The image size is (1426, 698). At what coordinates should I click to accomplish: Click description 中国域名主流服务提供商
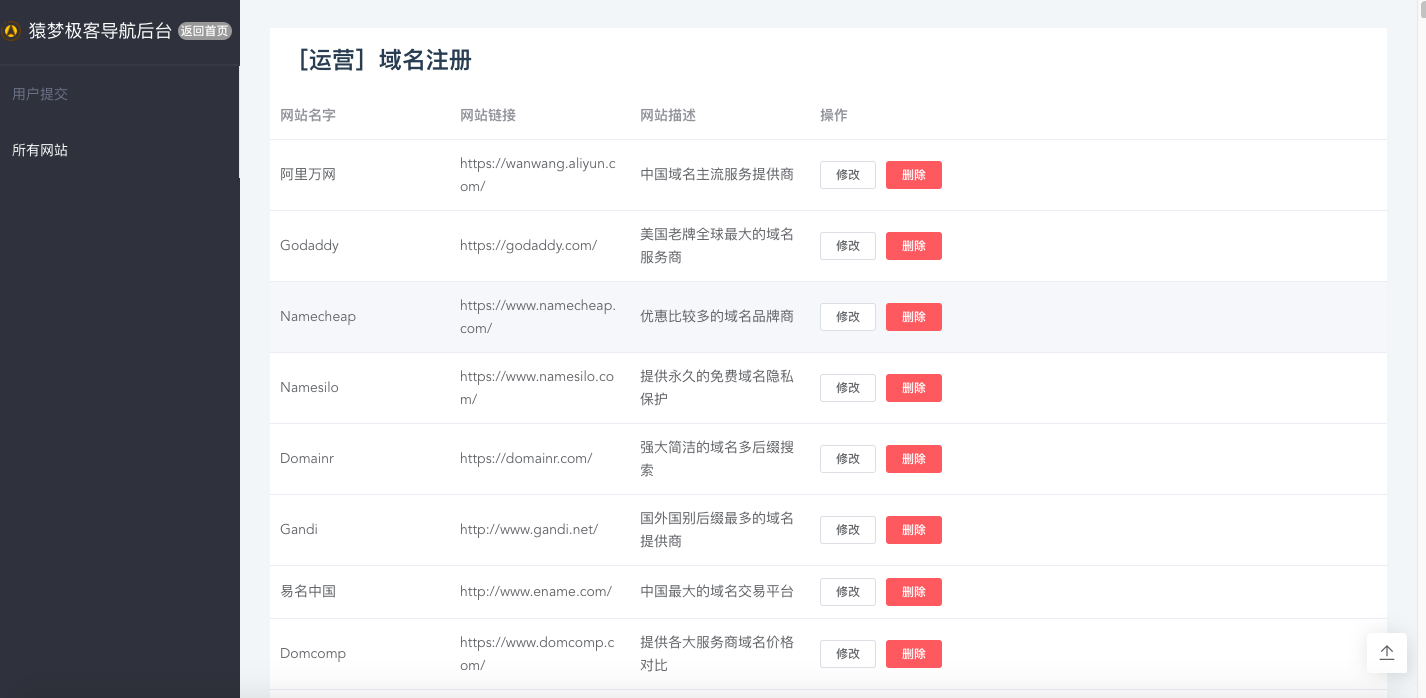(717, 175)
